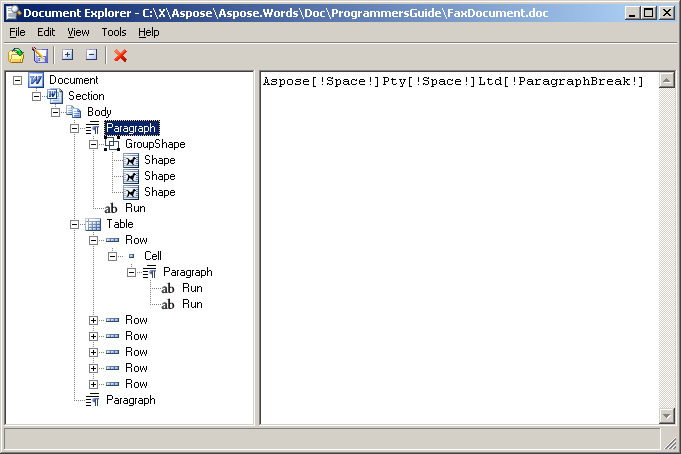Click the red X Remove icon
681x454 pixels.
121,56
